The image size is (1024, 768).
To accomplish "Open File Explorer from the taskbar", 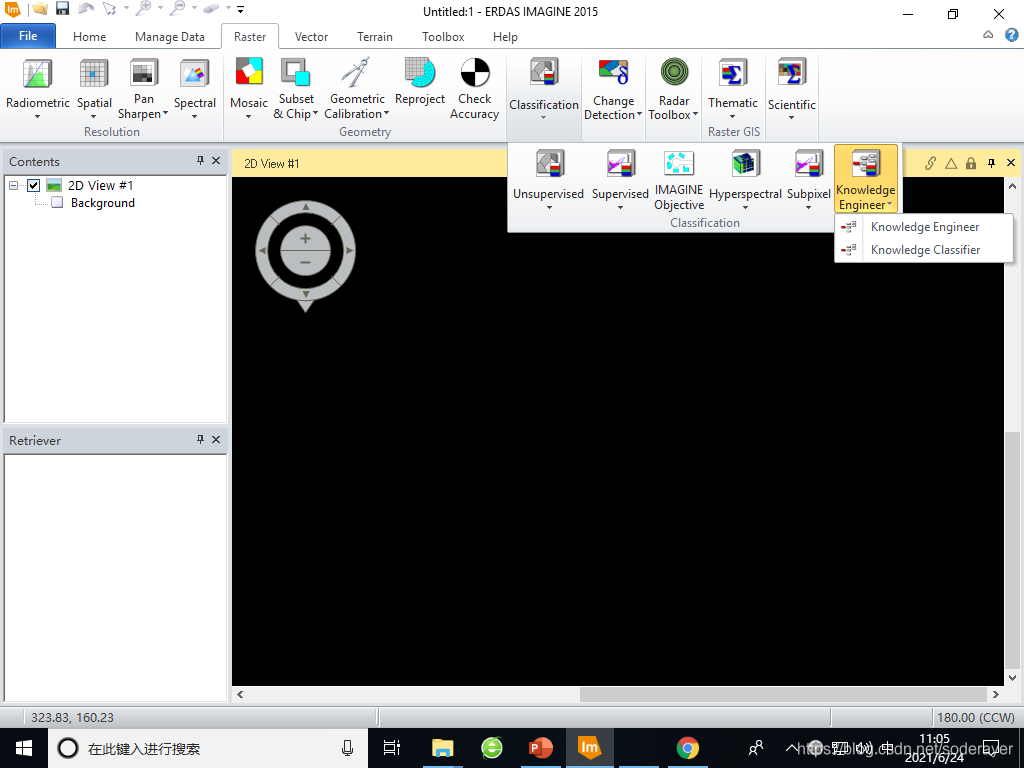I will 442,748.
